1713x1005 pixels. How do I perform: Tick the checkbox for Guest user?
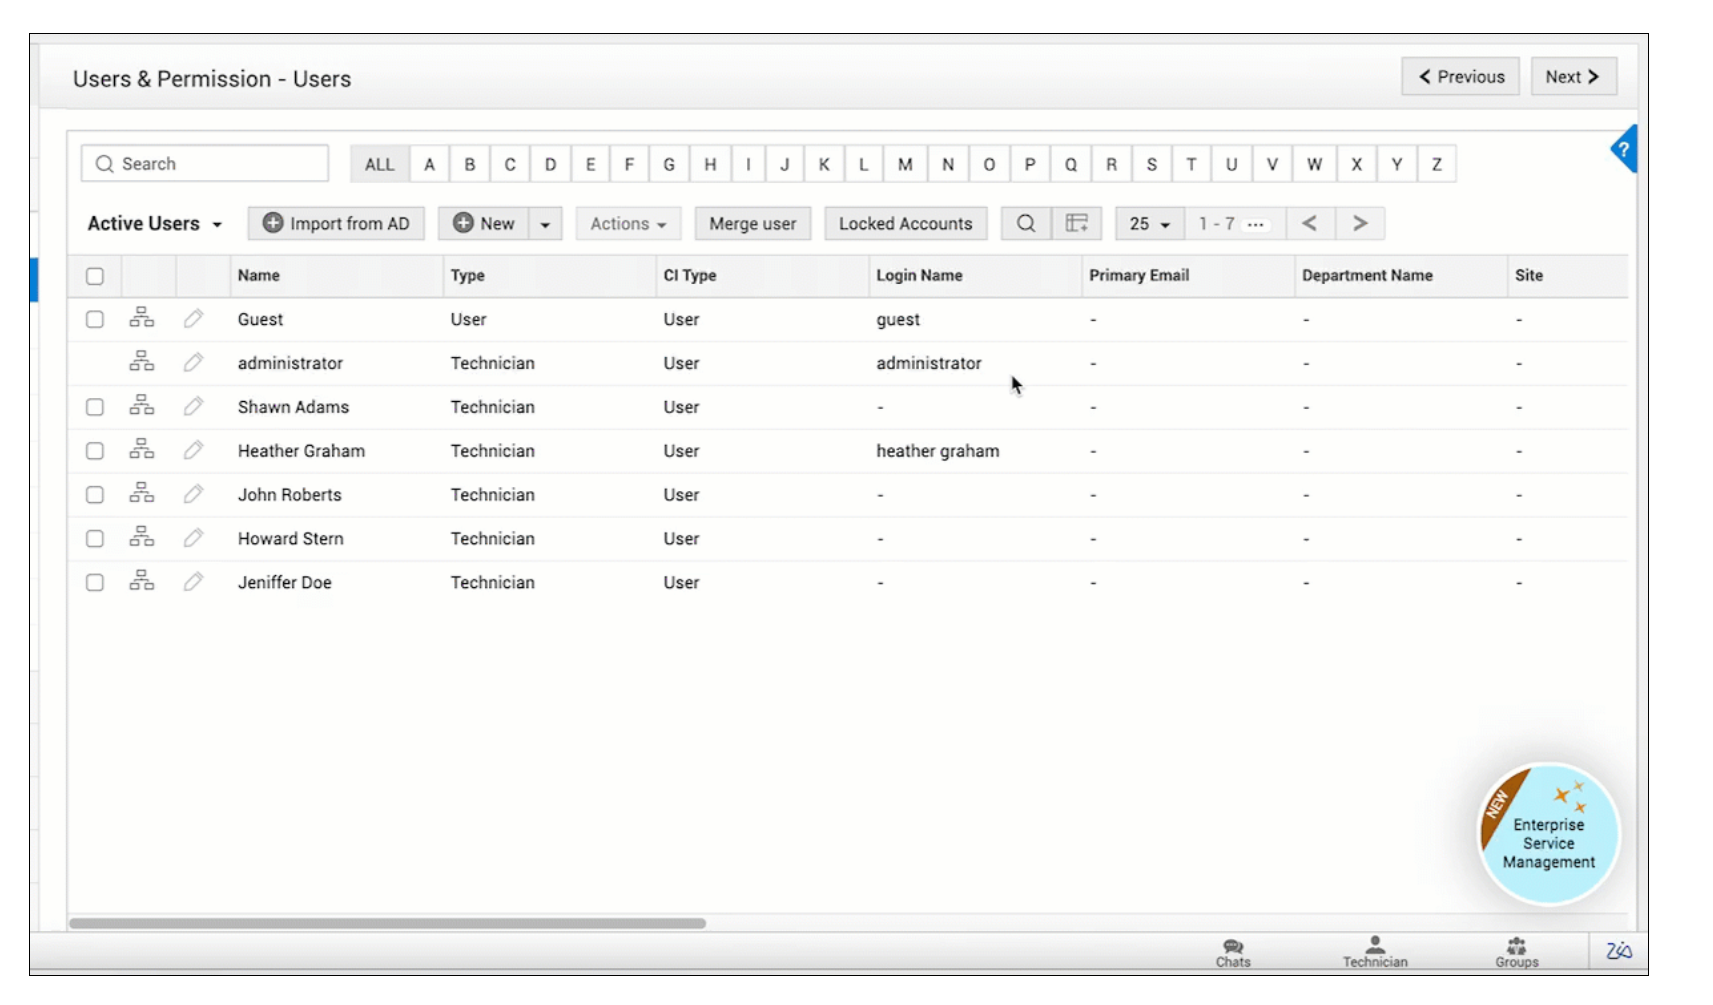[95, 320]
